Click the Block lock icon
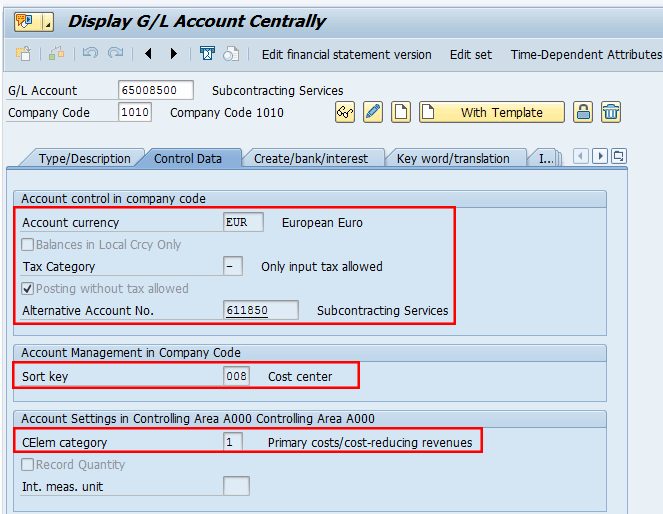The height and width of the screenshot is (514, 663). click(x=583, y=112)
